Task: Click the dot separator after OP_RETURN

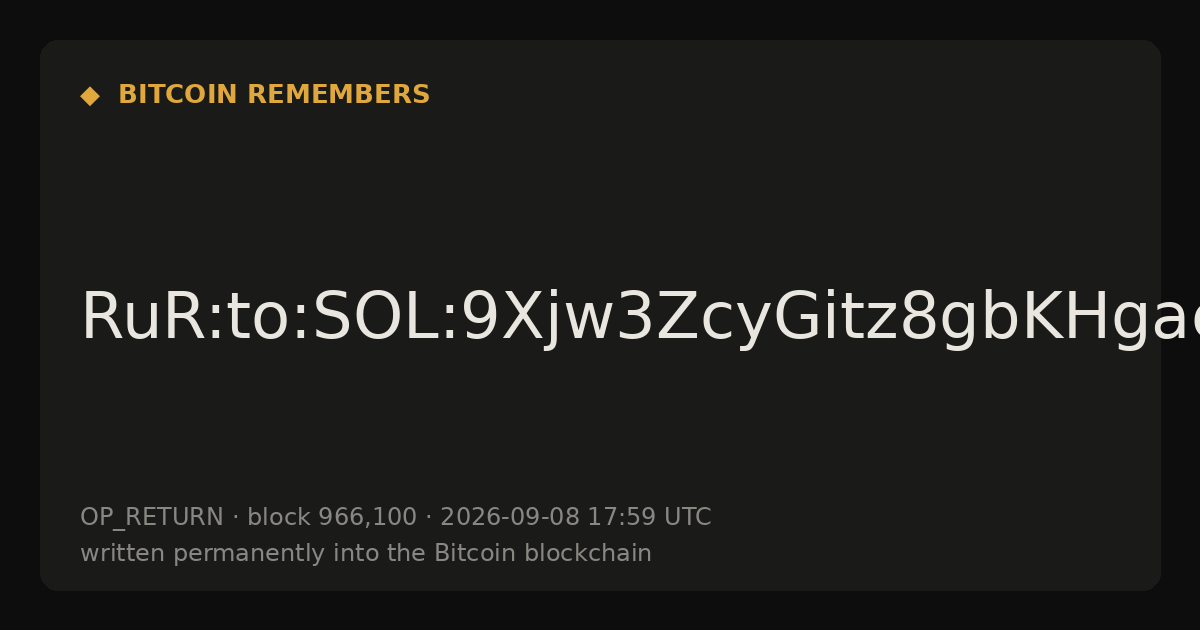Action: (235, 518)
